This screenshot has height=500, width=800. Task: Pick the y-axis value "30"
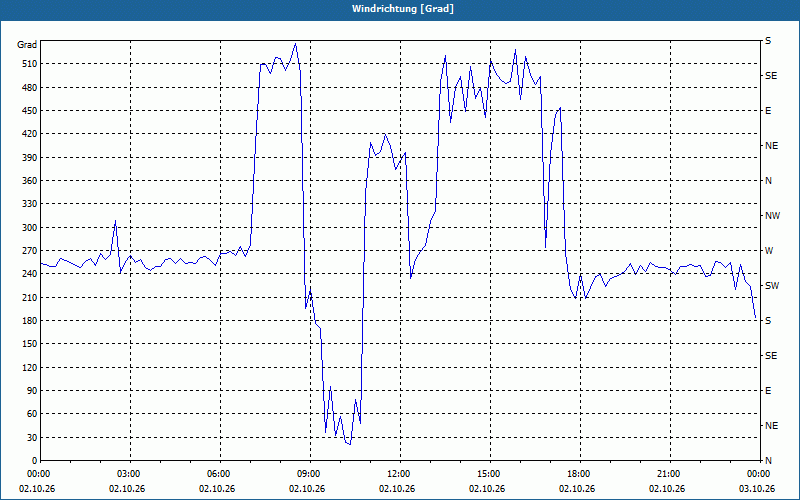[32, 437]
